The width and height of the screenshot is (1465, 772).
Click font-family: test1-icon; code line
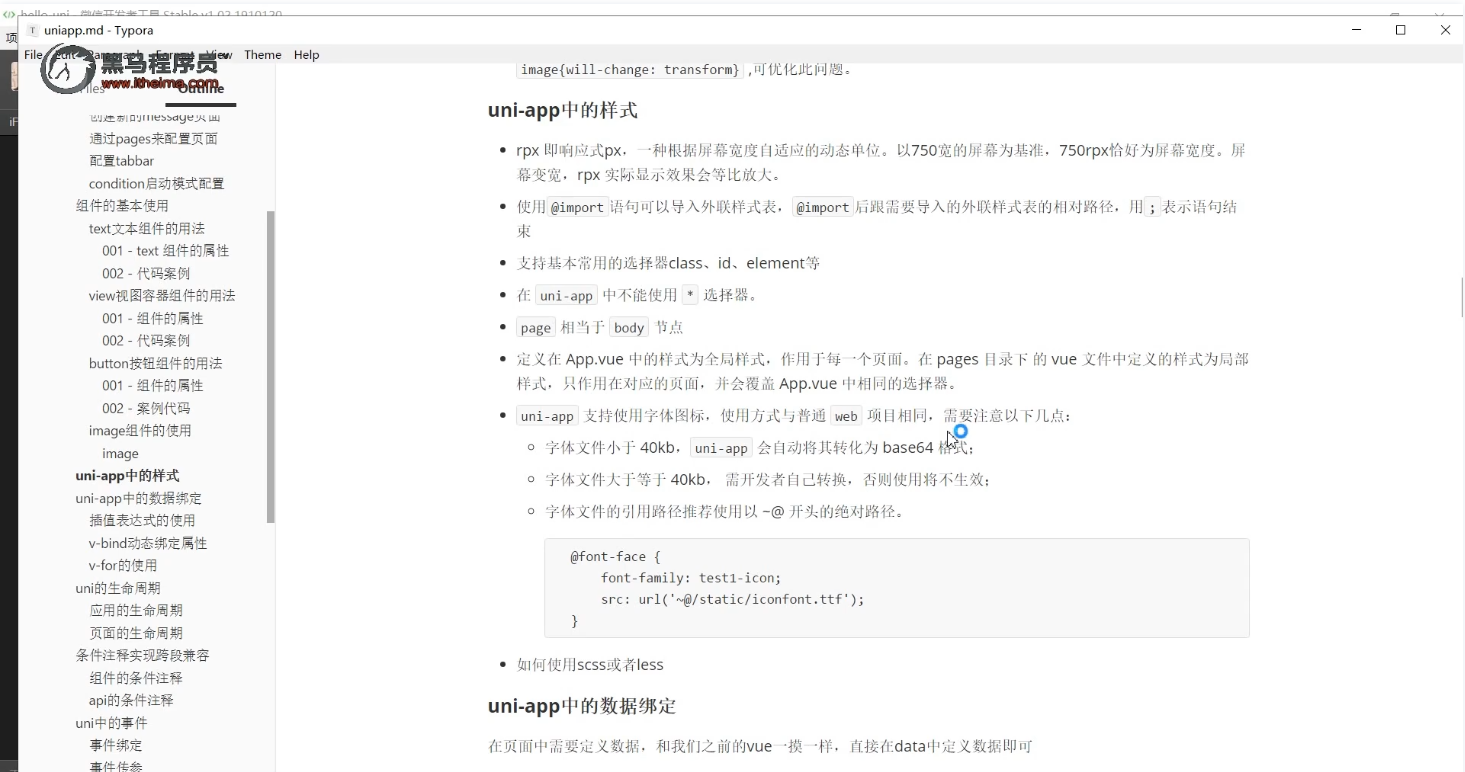(691, 578)
